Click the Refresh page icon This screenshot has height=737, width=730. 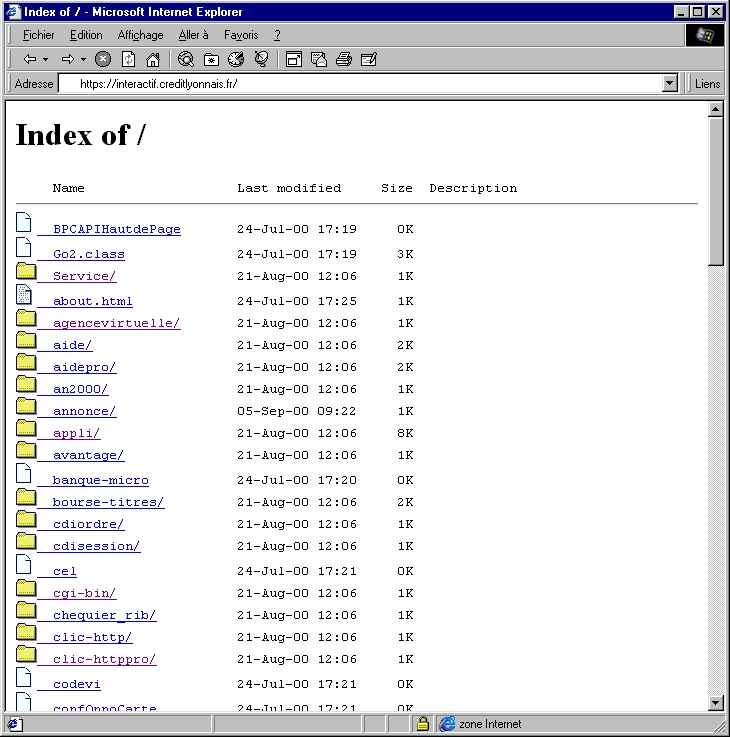tap(128, 59)
